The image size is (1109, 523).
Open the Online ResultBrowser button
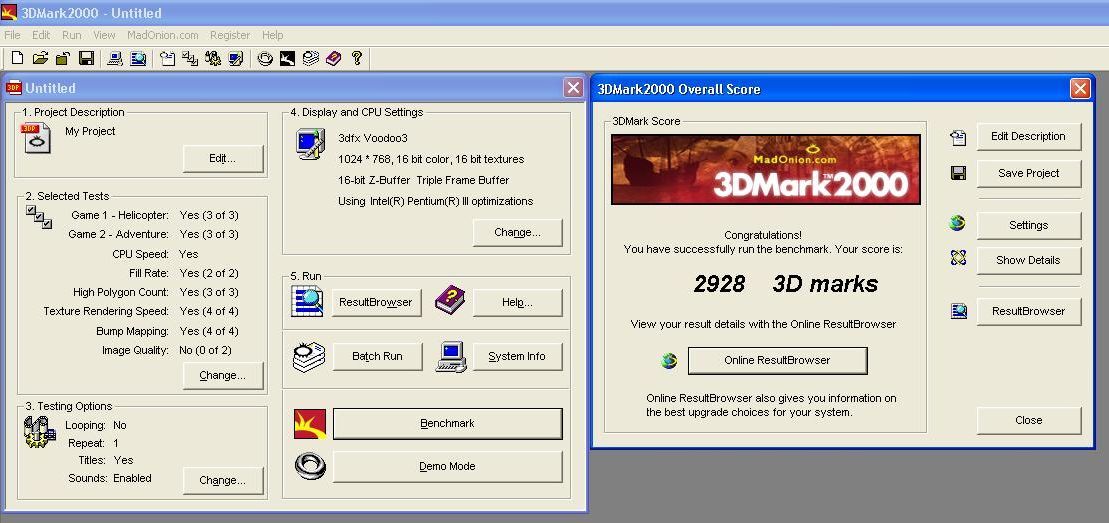pyautogui.click(x=777, y=360)
